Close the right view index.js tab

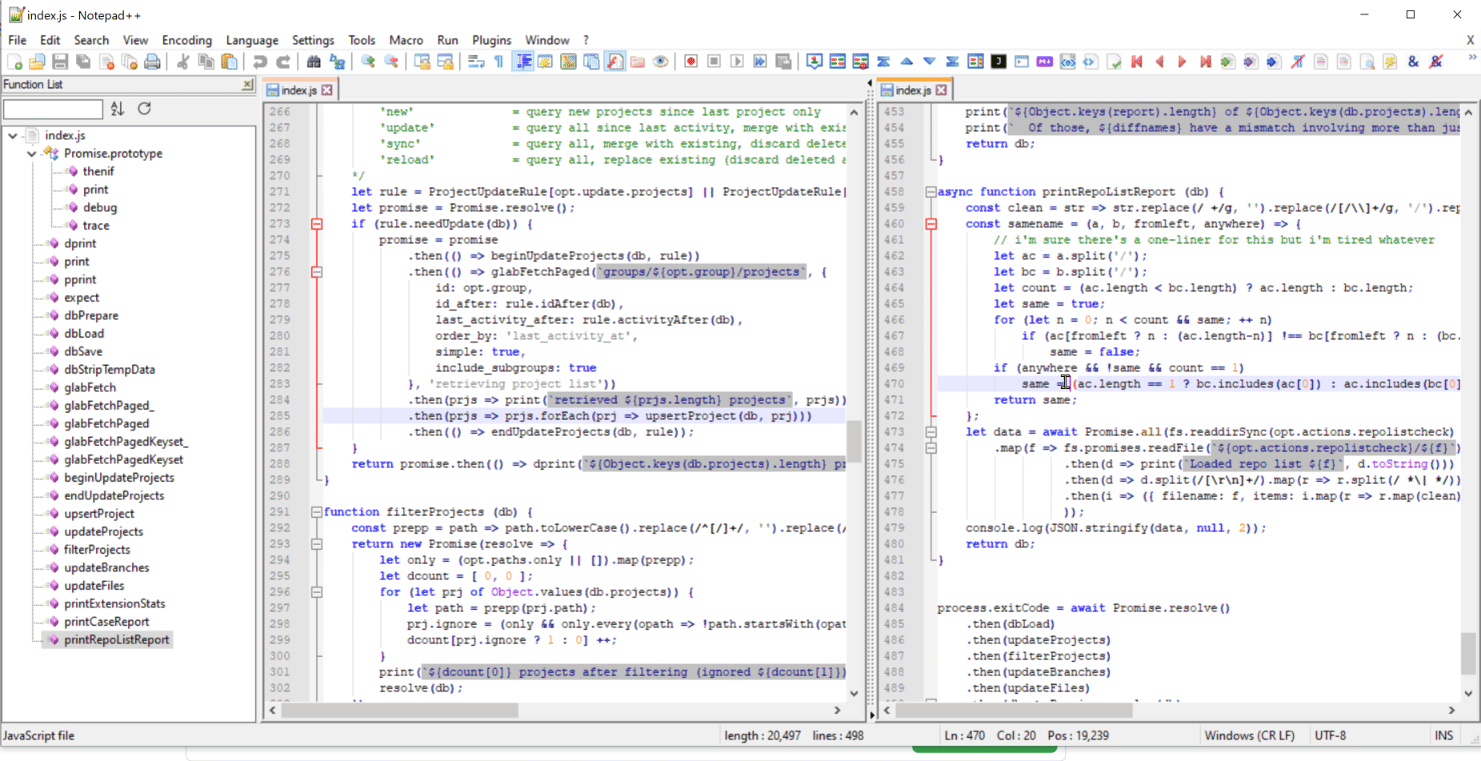point(941,90)
